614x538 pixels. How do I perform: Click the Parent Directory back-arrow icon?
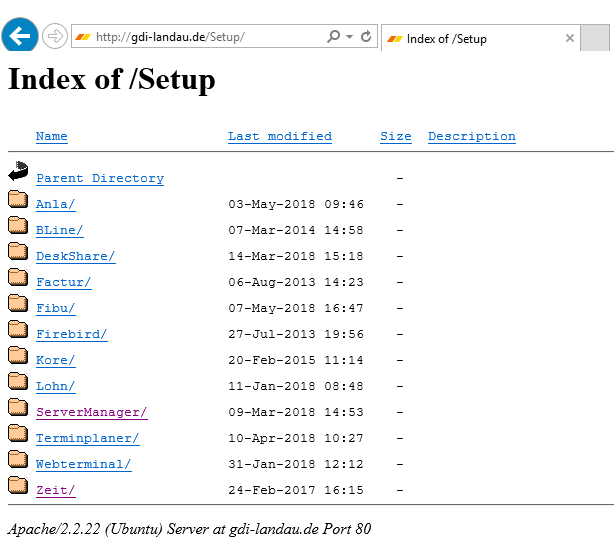tap(18, 172)
